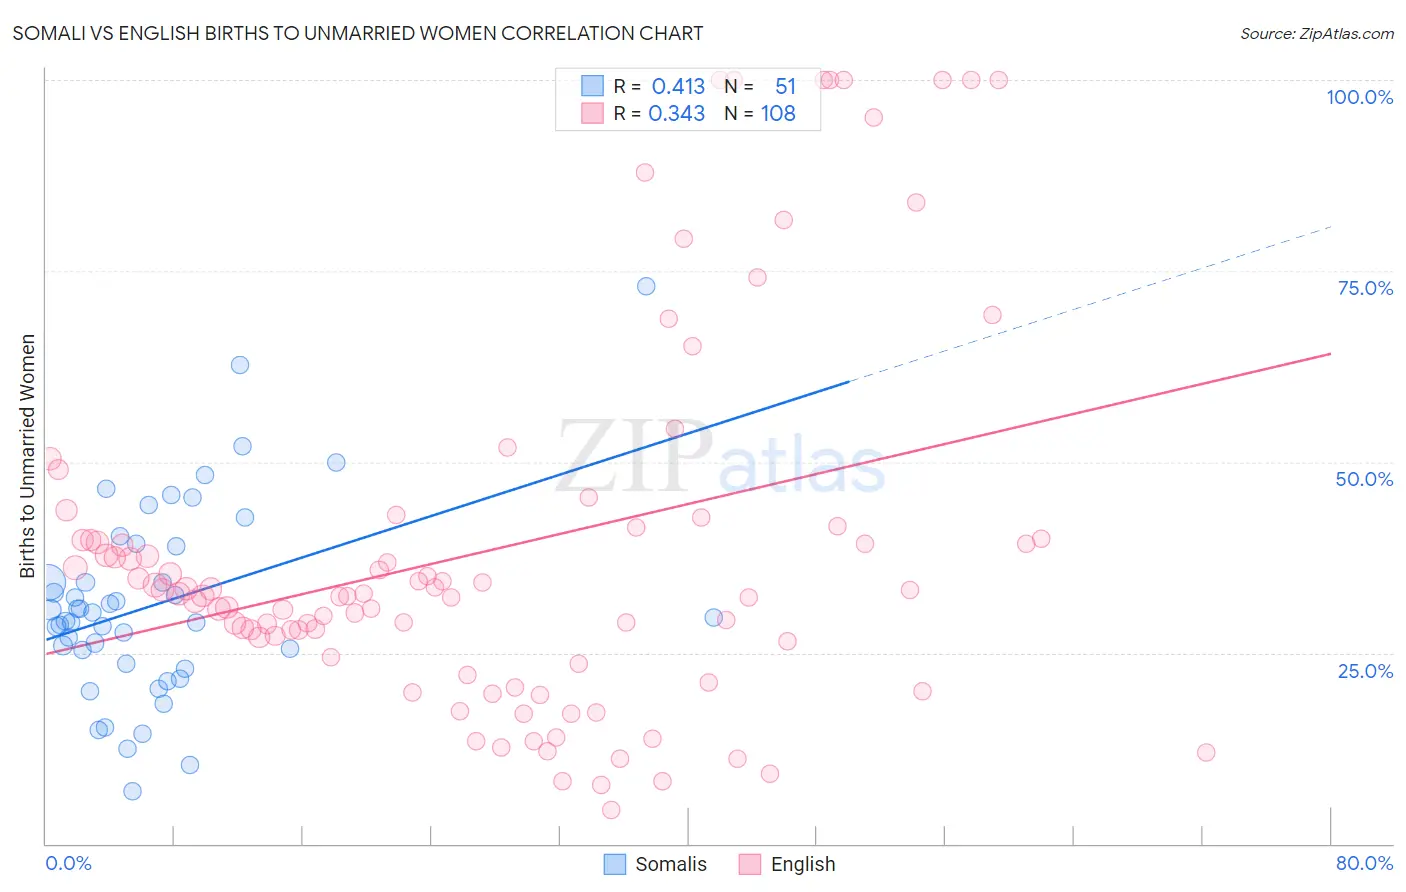Select the blue Somali outlier point near 73%
Viewport: 1406px width, 892px height.
coord(646,287)
